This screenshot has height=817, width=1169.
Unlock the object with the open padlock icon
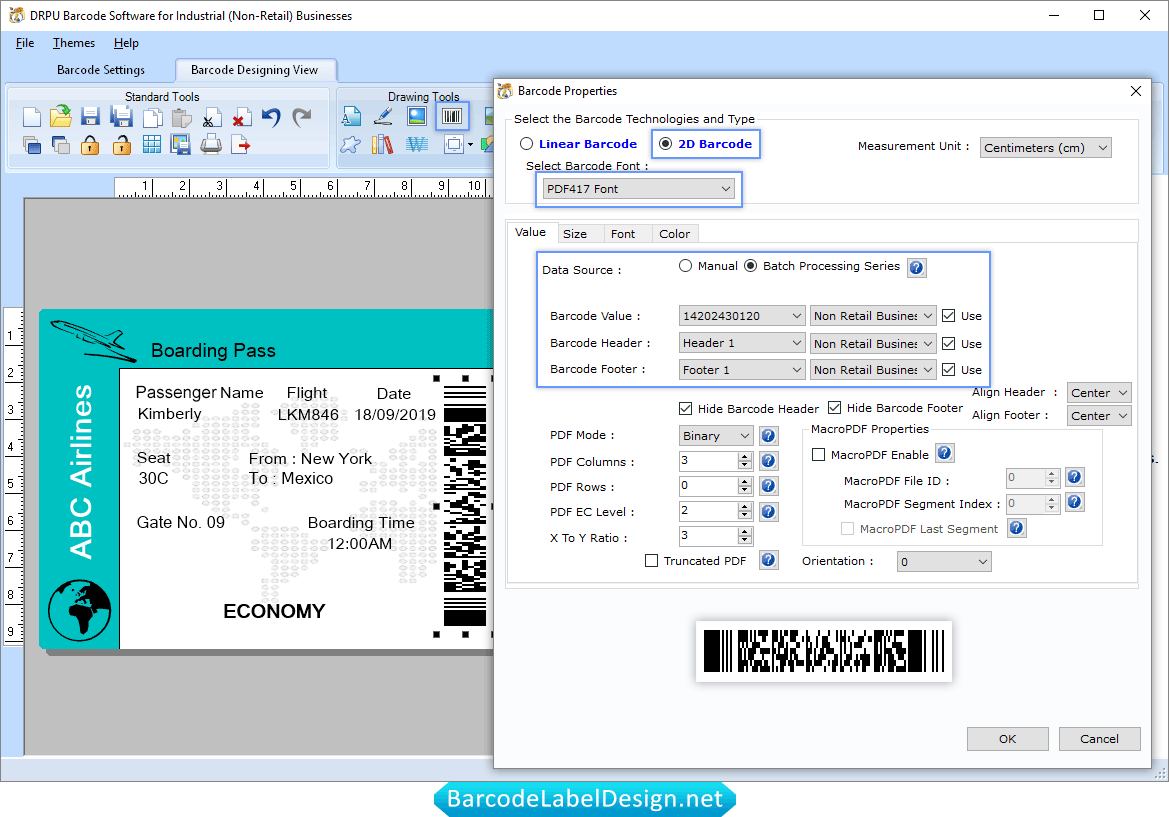(x=122, y=145)
